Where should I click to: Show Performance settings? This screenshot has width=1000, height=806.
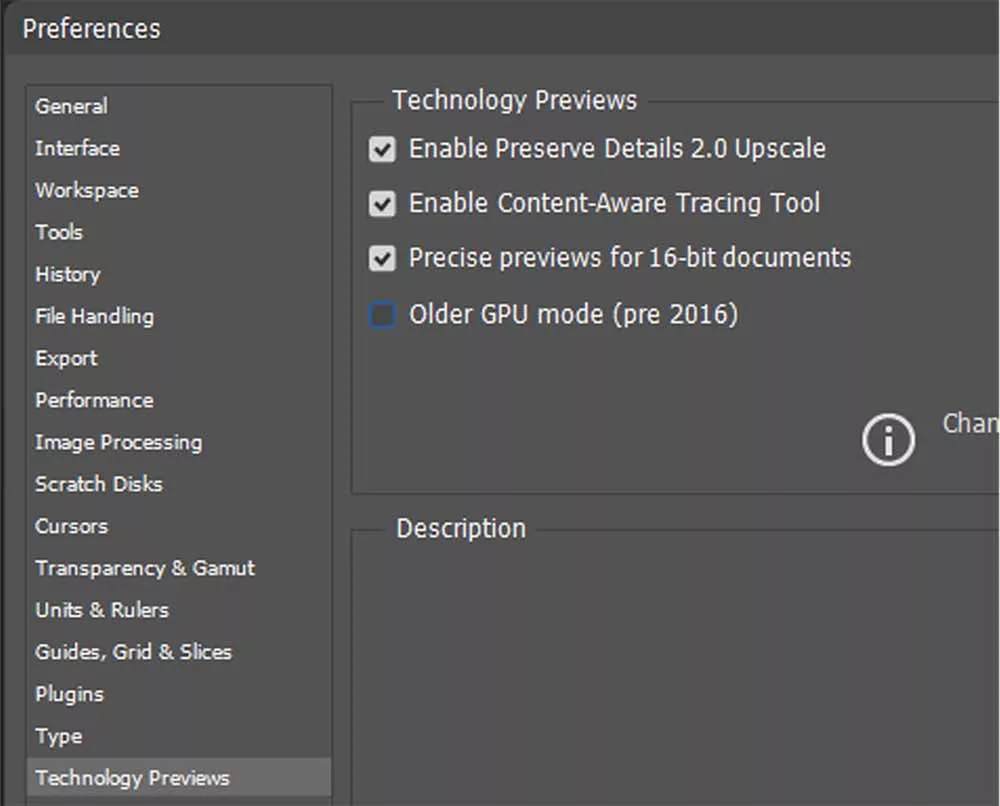click(x=94, y=400)
